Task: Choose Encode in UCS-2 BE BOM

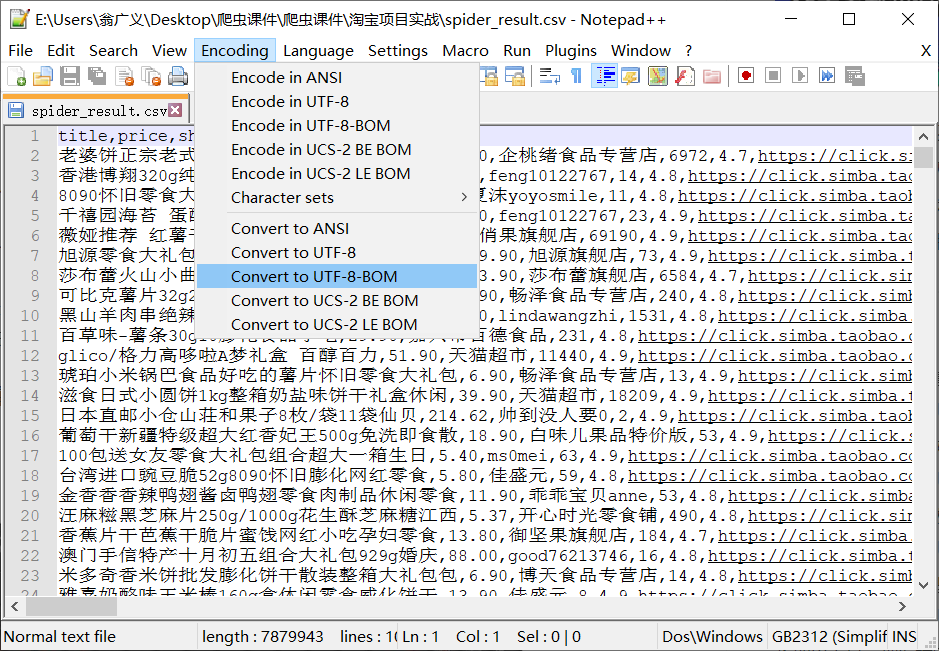Action: tap(337, 150)
